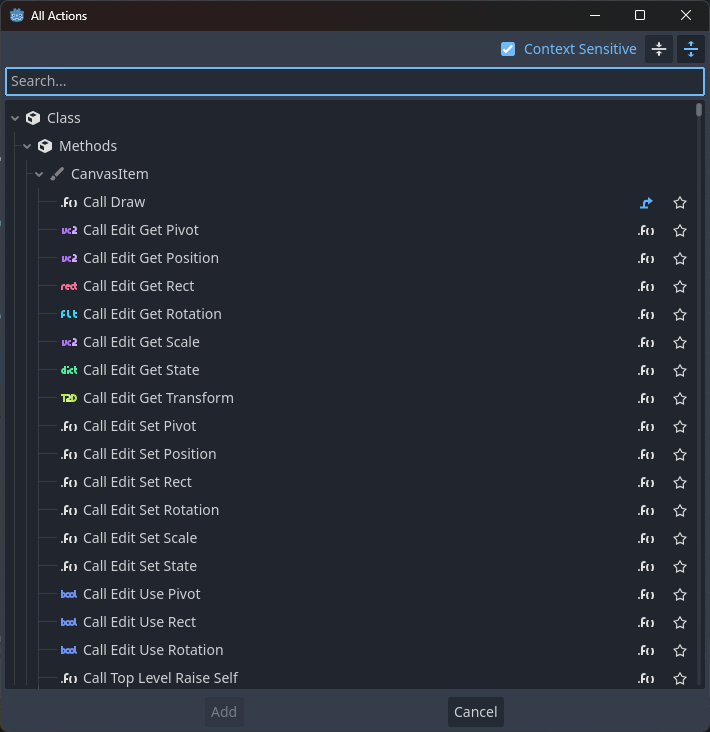
Task: Click the override arrow icon beside Call Draw
Action: click(646, 203)
